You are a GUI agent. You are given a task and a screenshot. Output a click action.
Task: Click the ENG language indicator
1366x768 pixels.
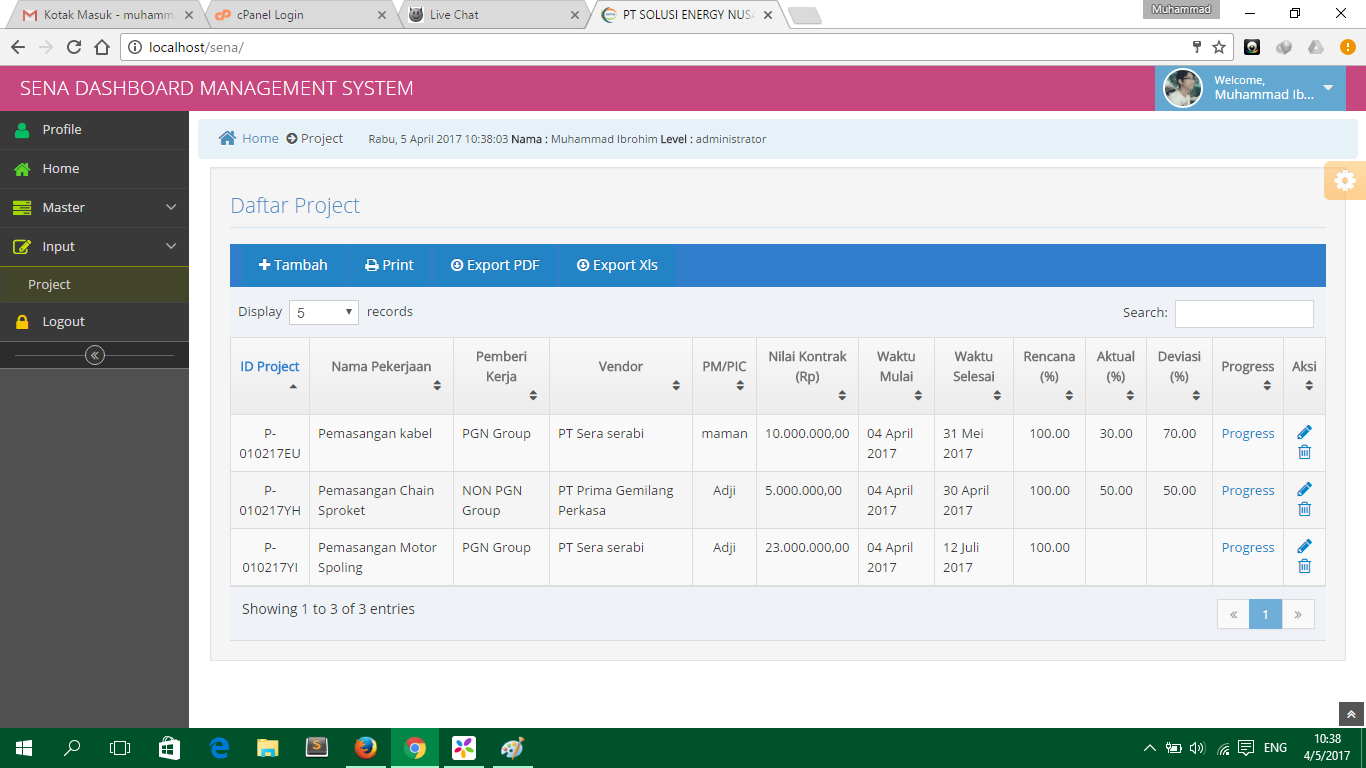tap(1275, 748)
